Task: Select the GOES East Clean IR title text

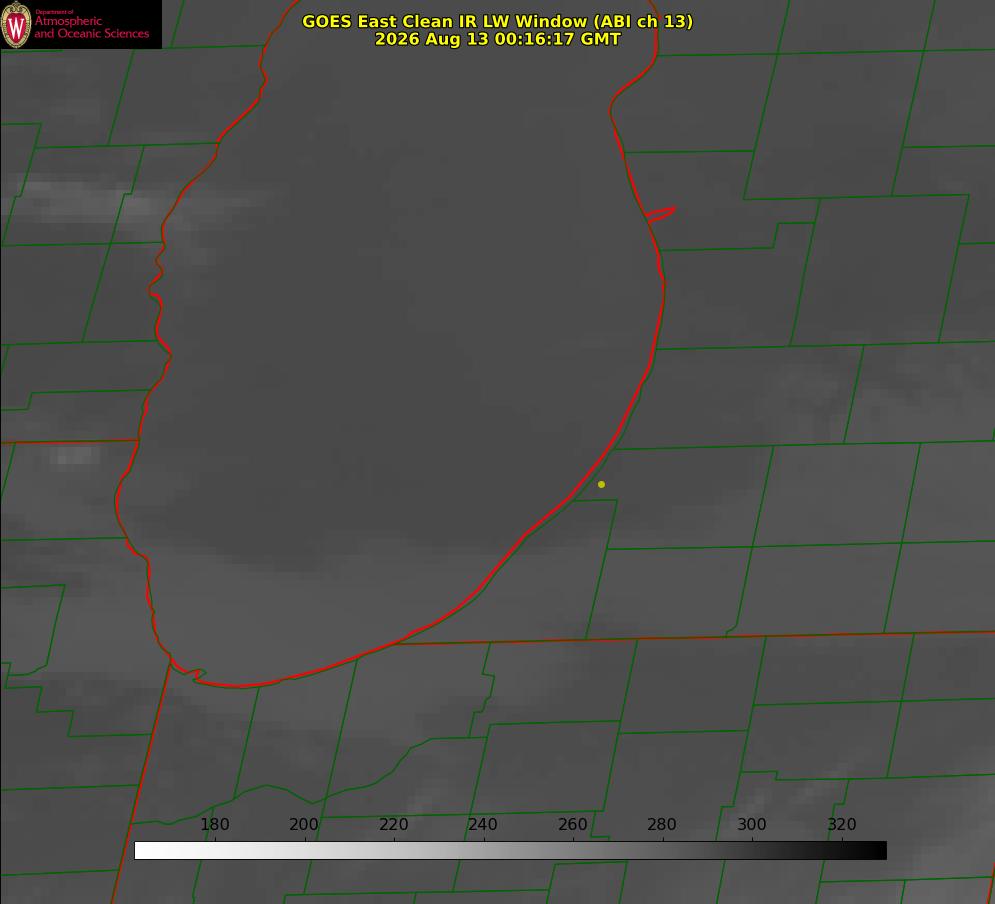Action: click(x=498, y=21)
